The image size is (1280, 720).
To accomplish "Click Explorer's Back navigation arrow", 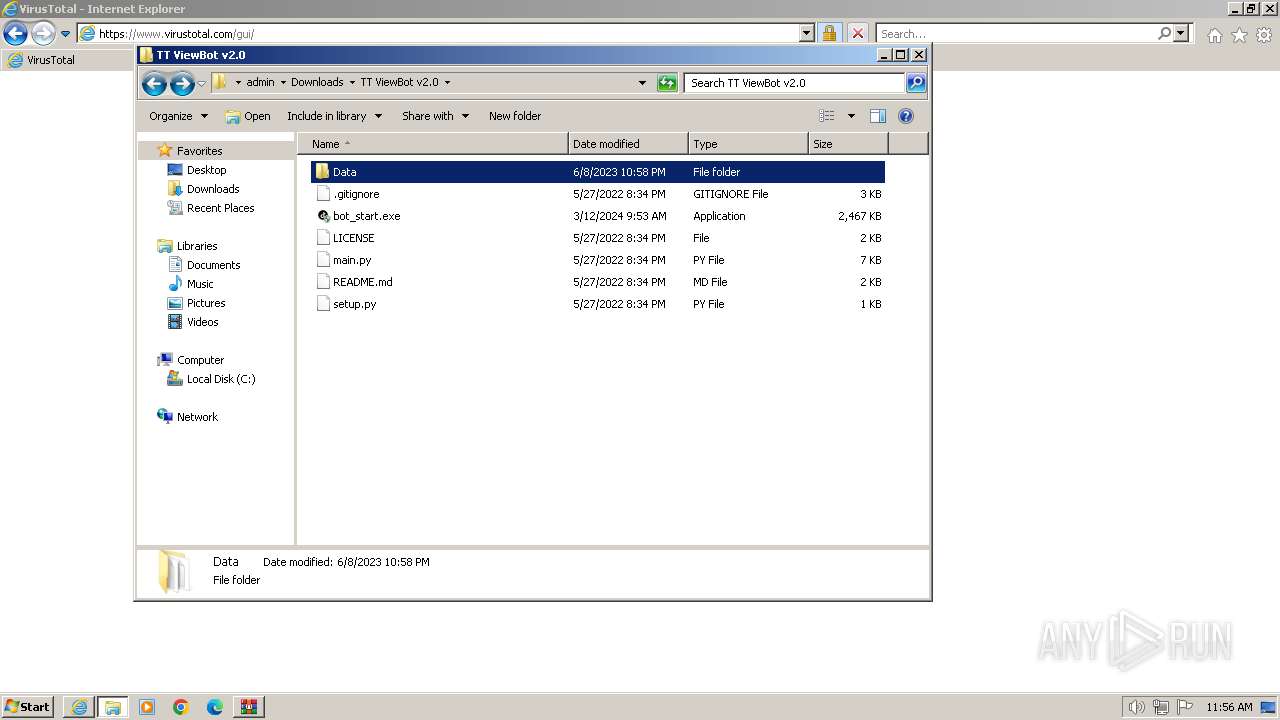I will coord(154,84).
